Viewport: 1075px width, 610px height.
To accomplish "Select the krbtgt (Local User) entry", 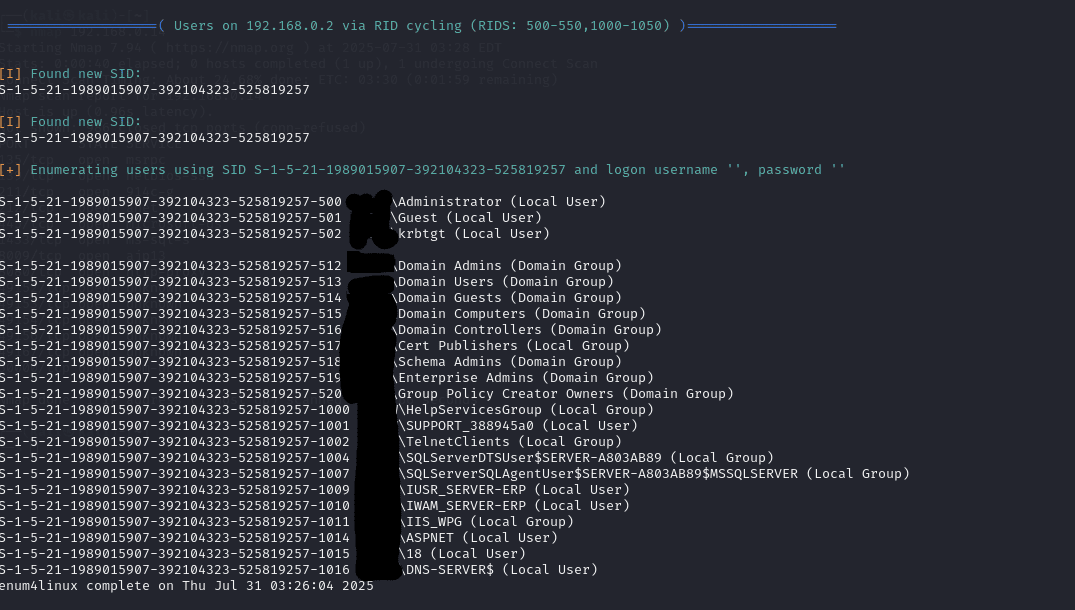I will tap(473, 234).
